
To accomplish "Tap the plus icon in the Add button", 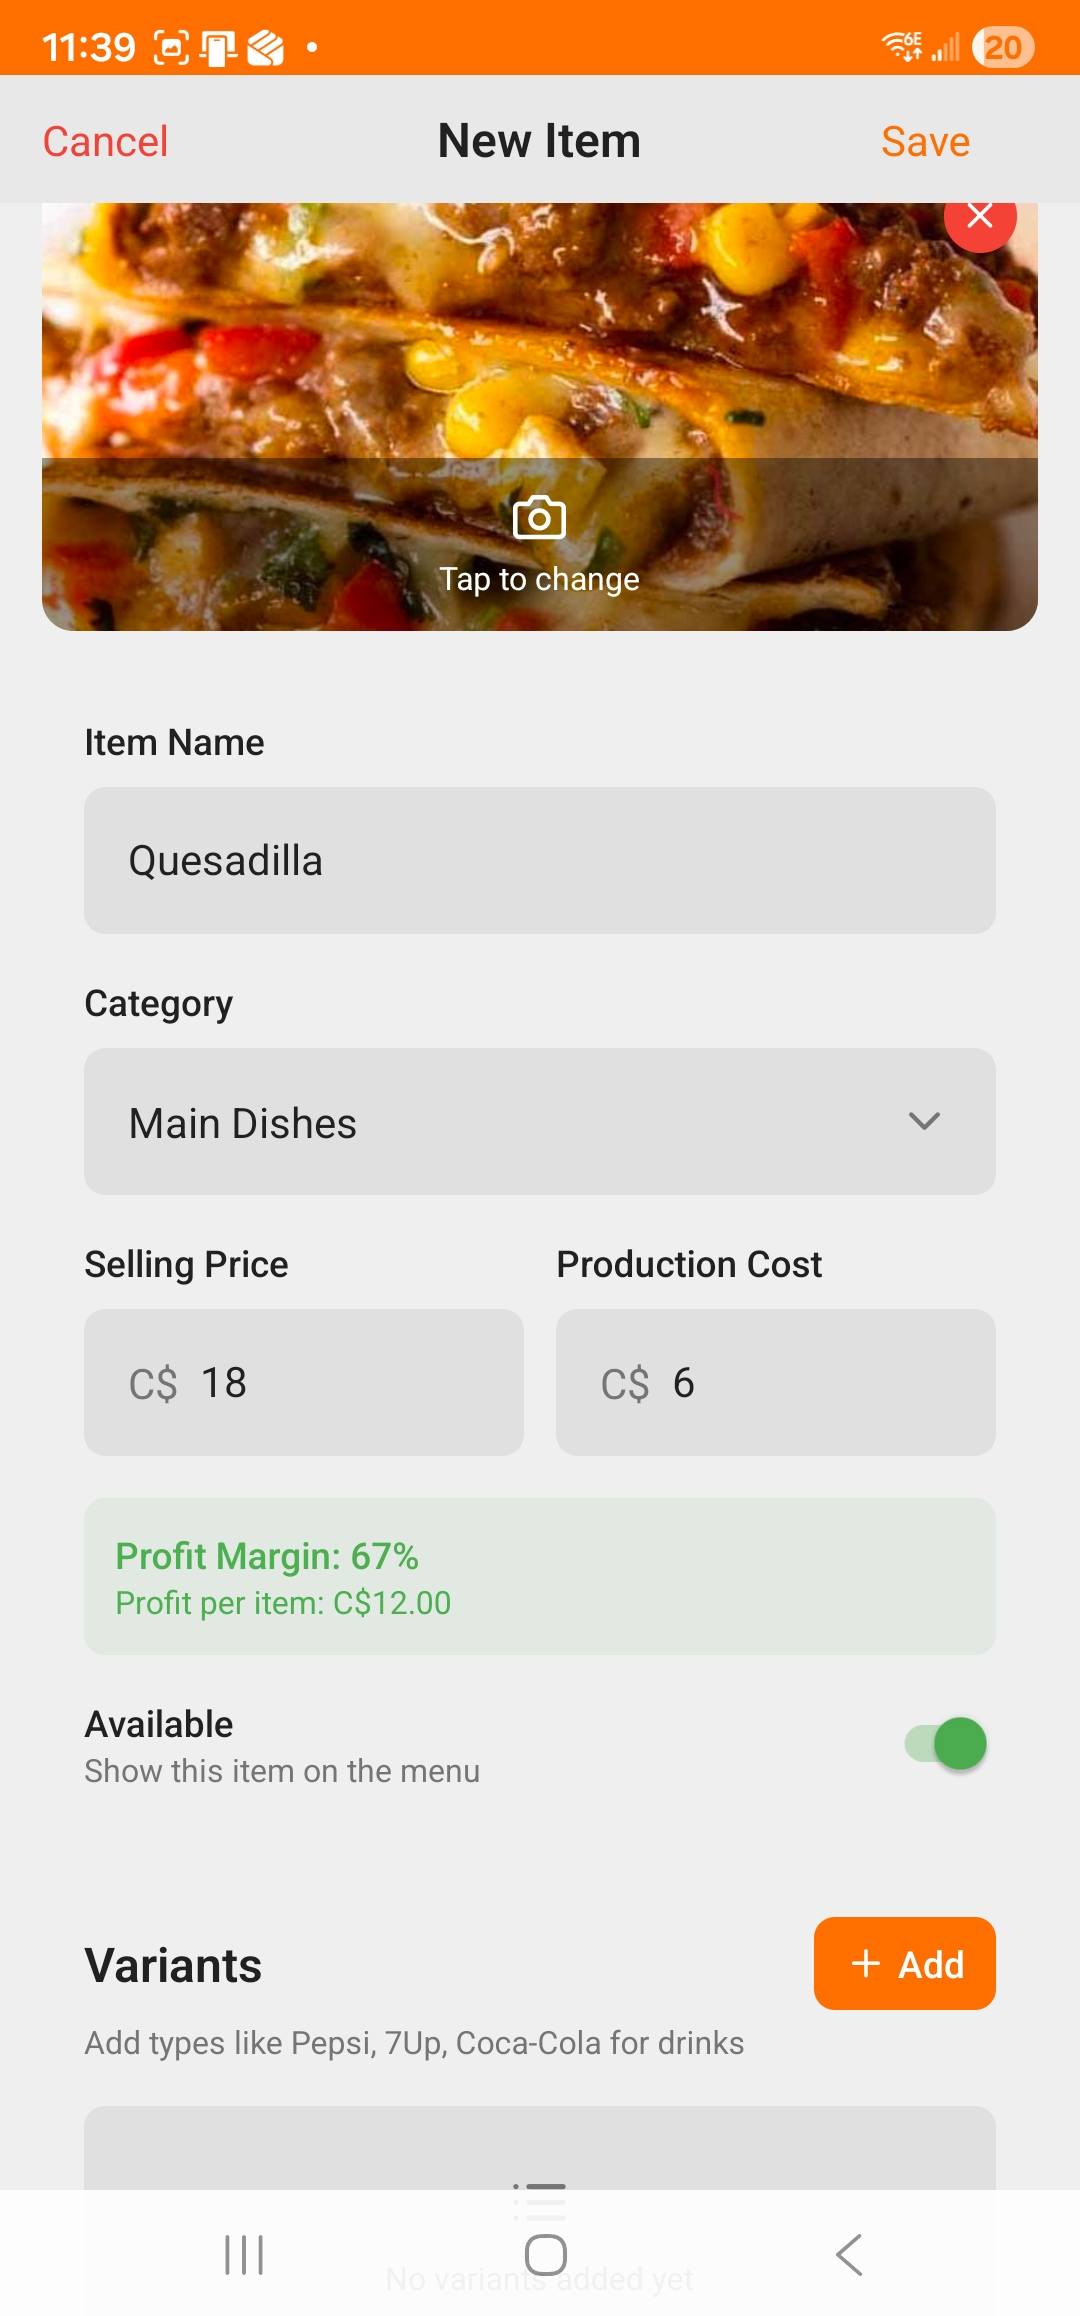I will [866, 1963].
